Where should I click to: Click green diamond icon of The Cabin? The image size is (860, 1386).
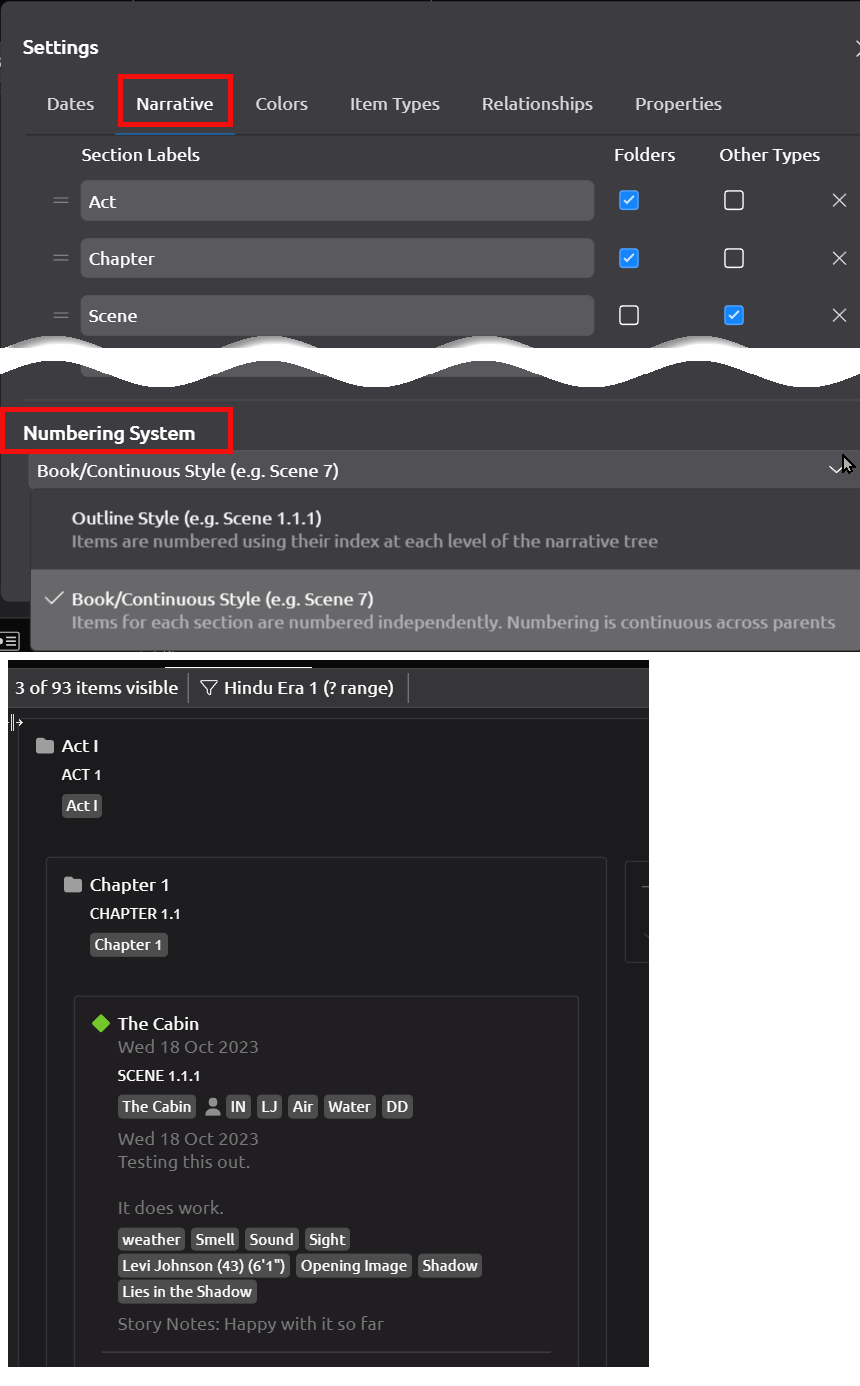(x=100, y=1023)
